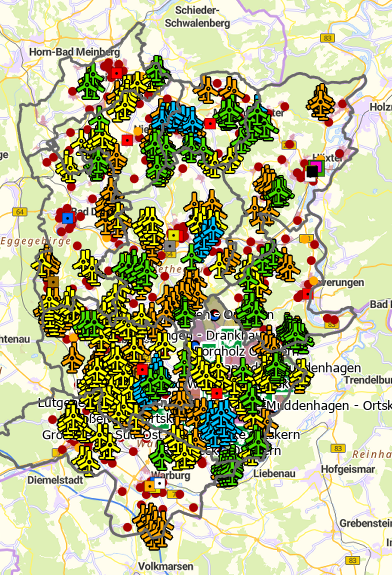The height and width of the screenshot is (575, 392).
Task: Click the Grebenstein town label
Action: [x=366, y=523]
